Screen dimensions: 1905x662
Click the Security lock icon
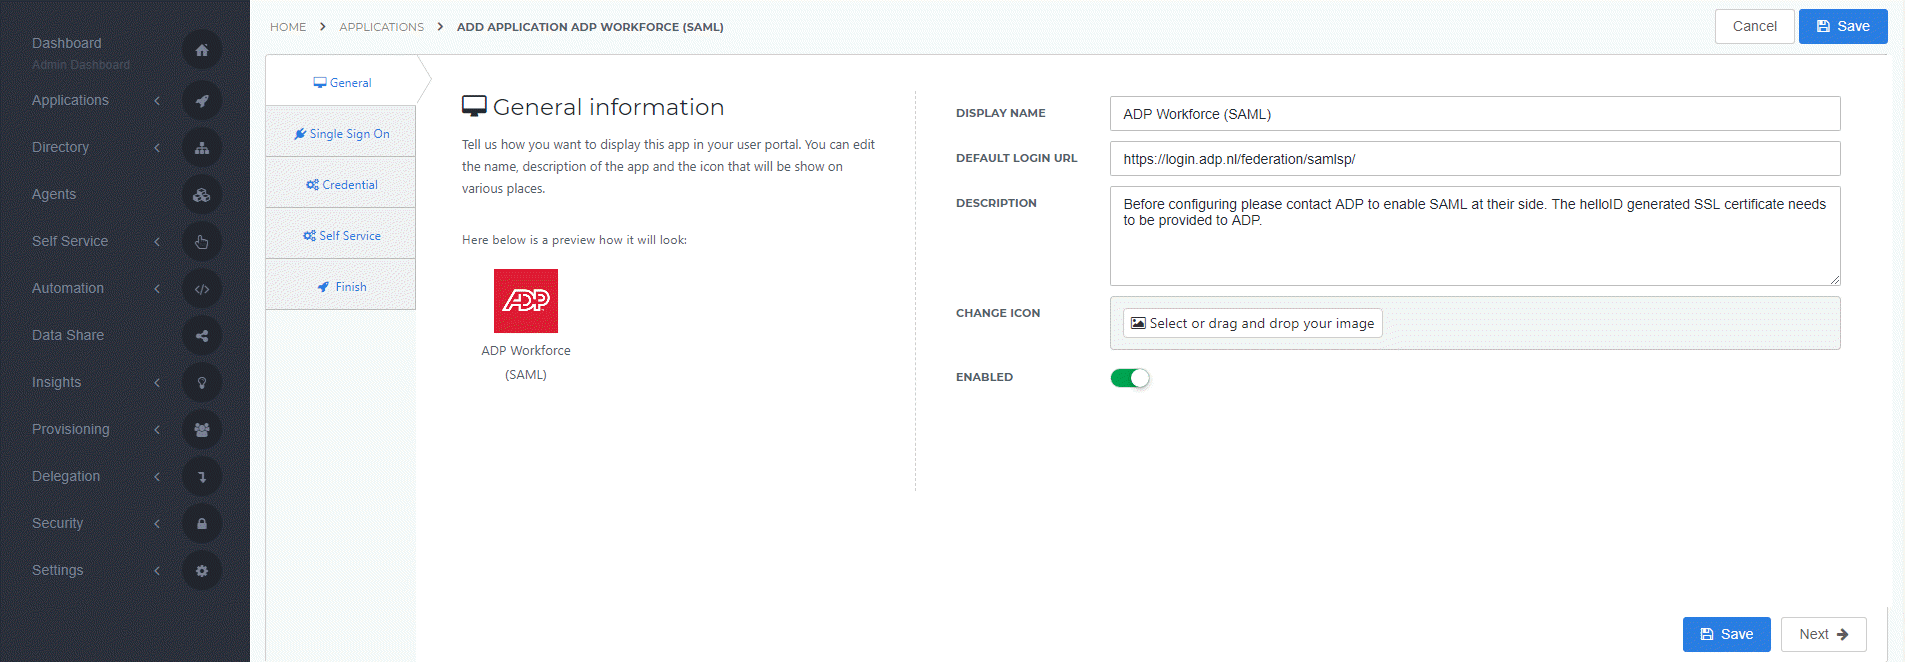tap(202, 524)
